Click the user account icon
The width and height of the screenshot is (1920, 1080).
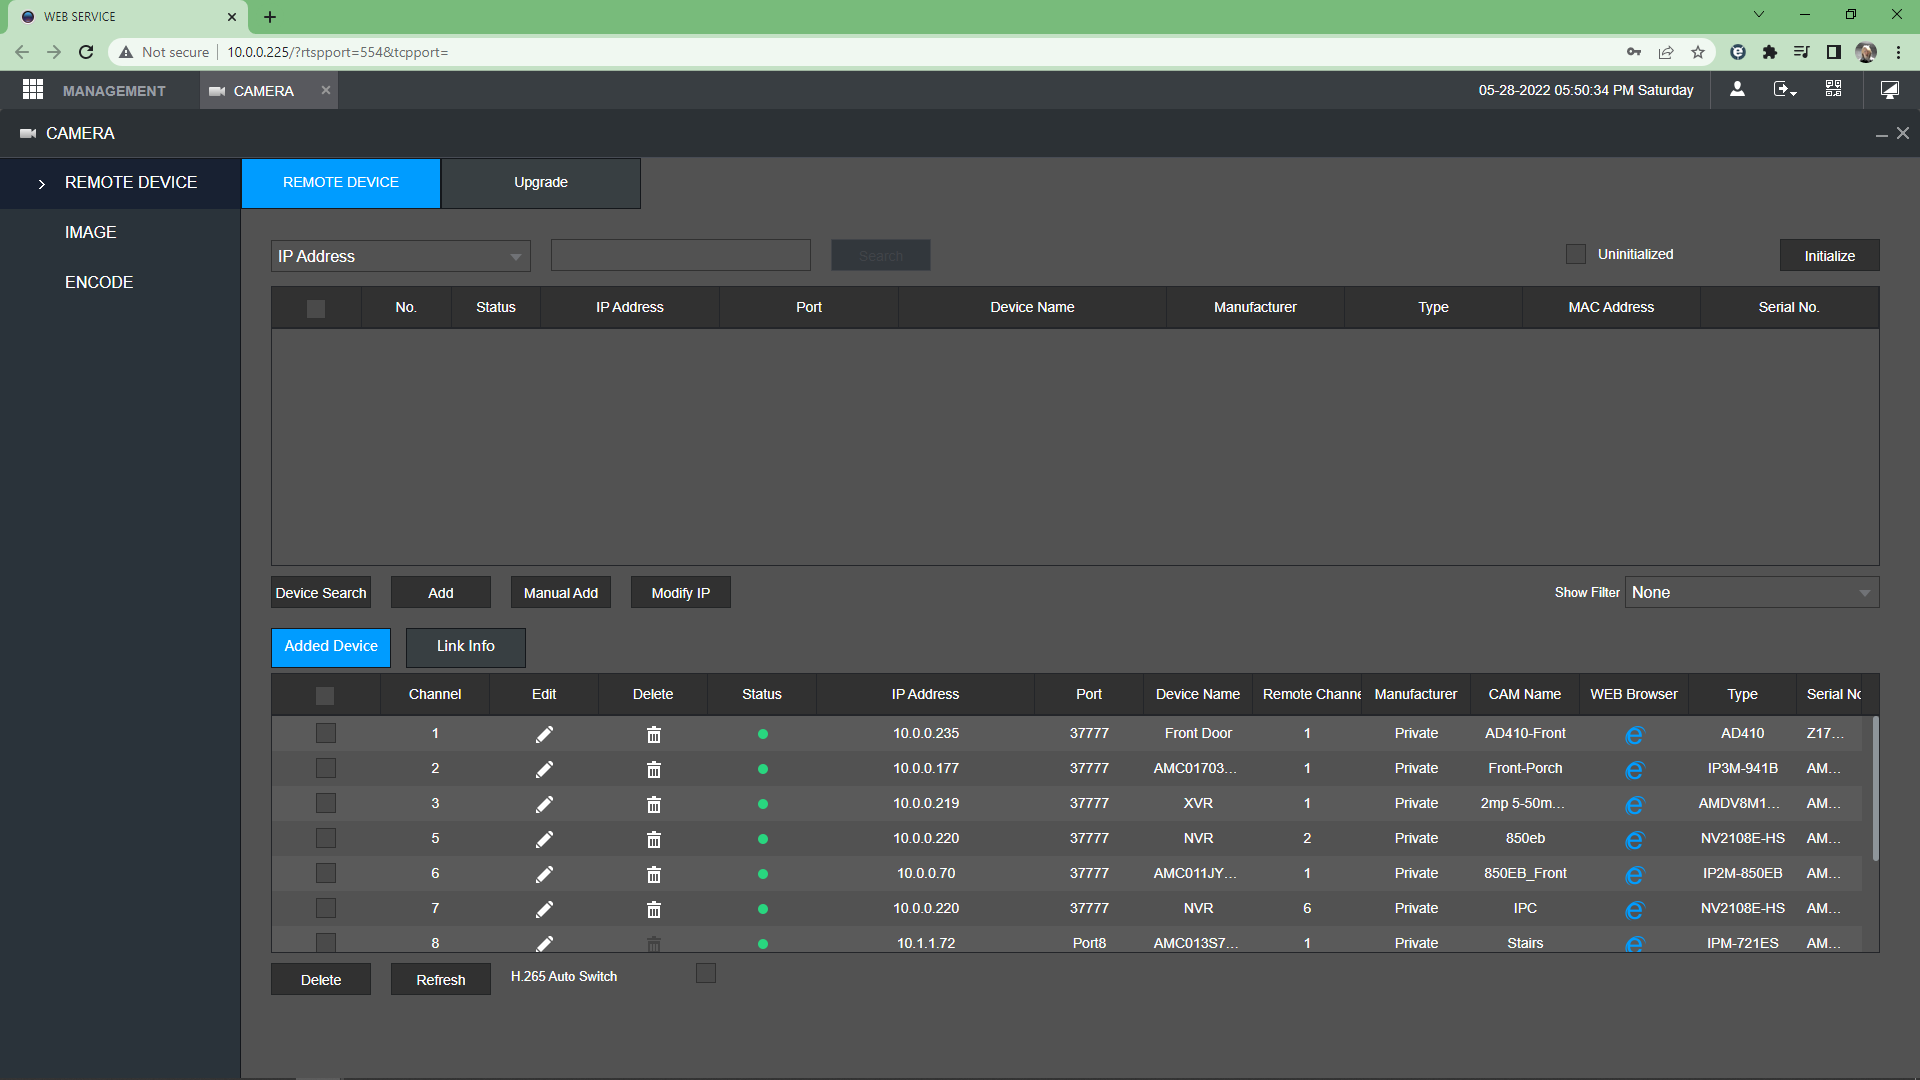pos(1737,89)
